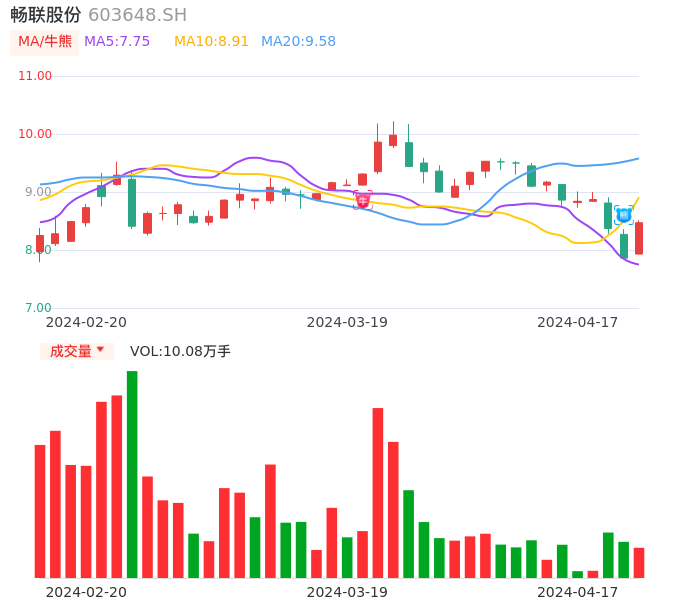Toggle the MA10 moving average legend
Screen dimensions: 686x606
click(x=211, y=42)
